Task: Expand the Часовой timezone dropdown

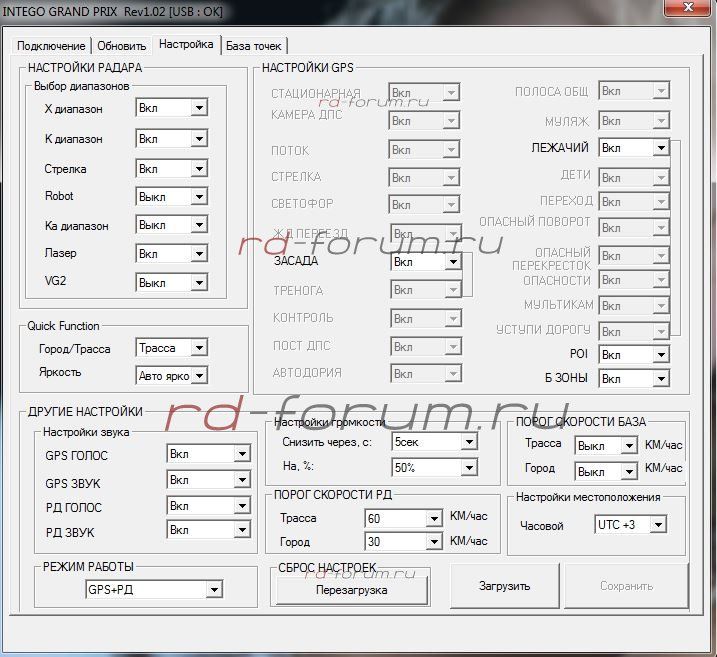Action: pos(631,524)
